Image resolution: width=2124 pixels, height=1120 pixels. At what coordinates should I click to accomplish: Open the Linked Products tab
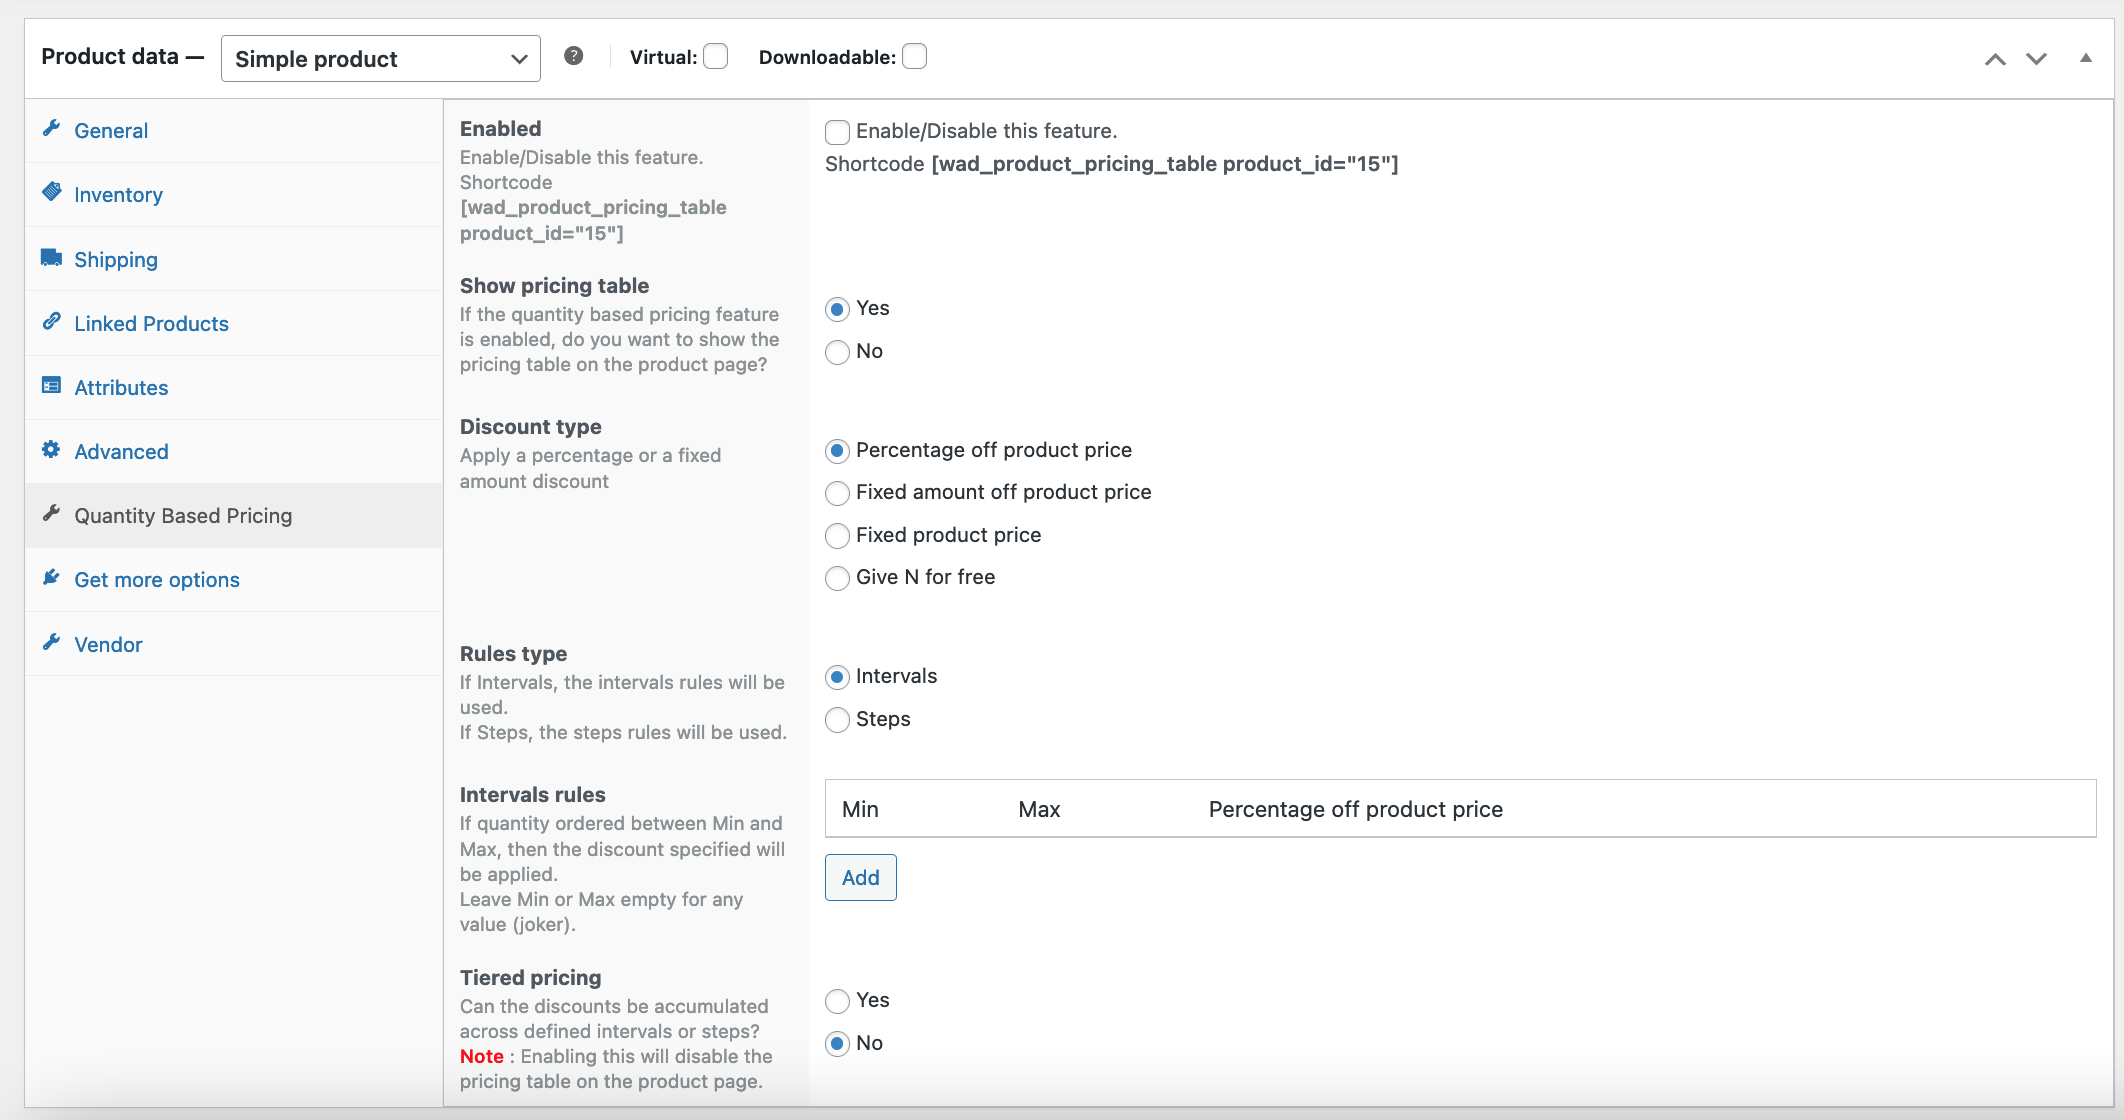point(234,323)
